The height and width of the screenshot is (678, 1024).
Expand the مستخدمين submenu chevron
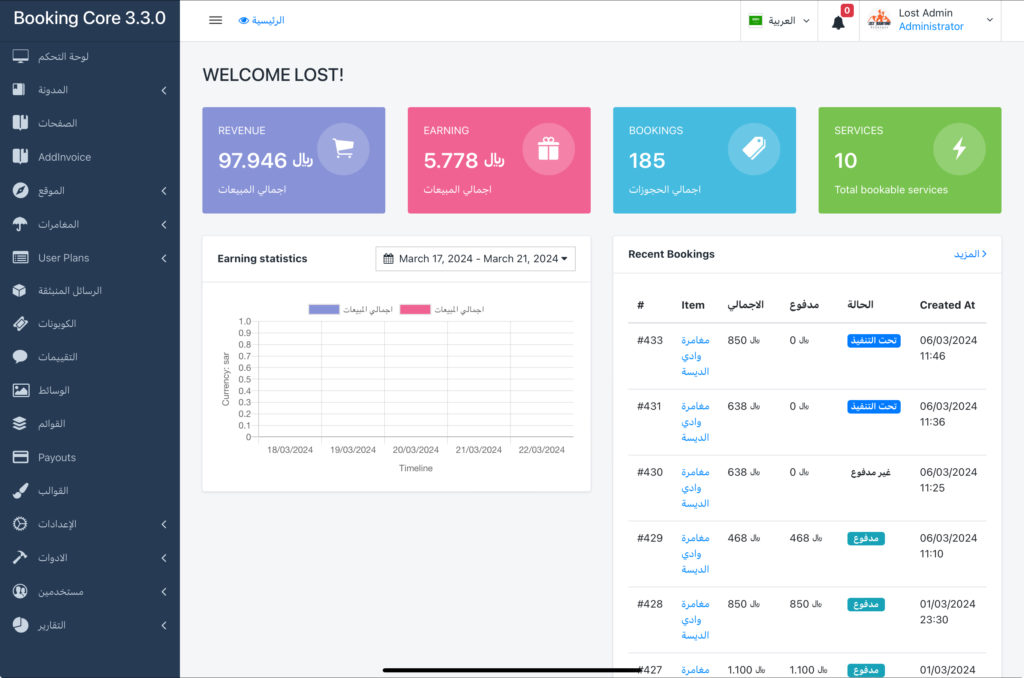(164, 592)
